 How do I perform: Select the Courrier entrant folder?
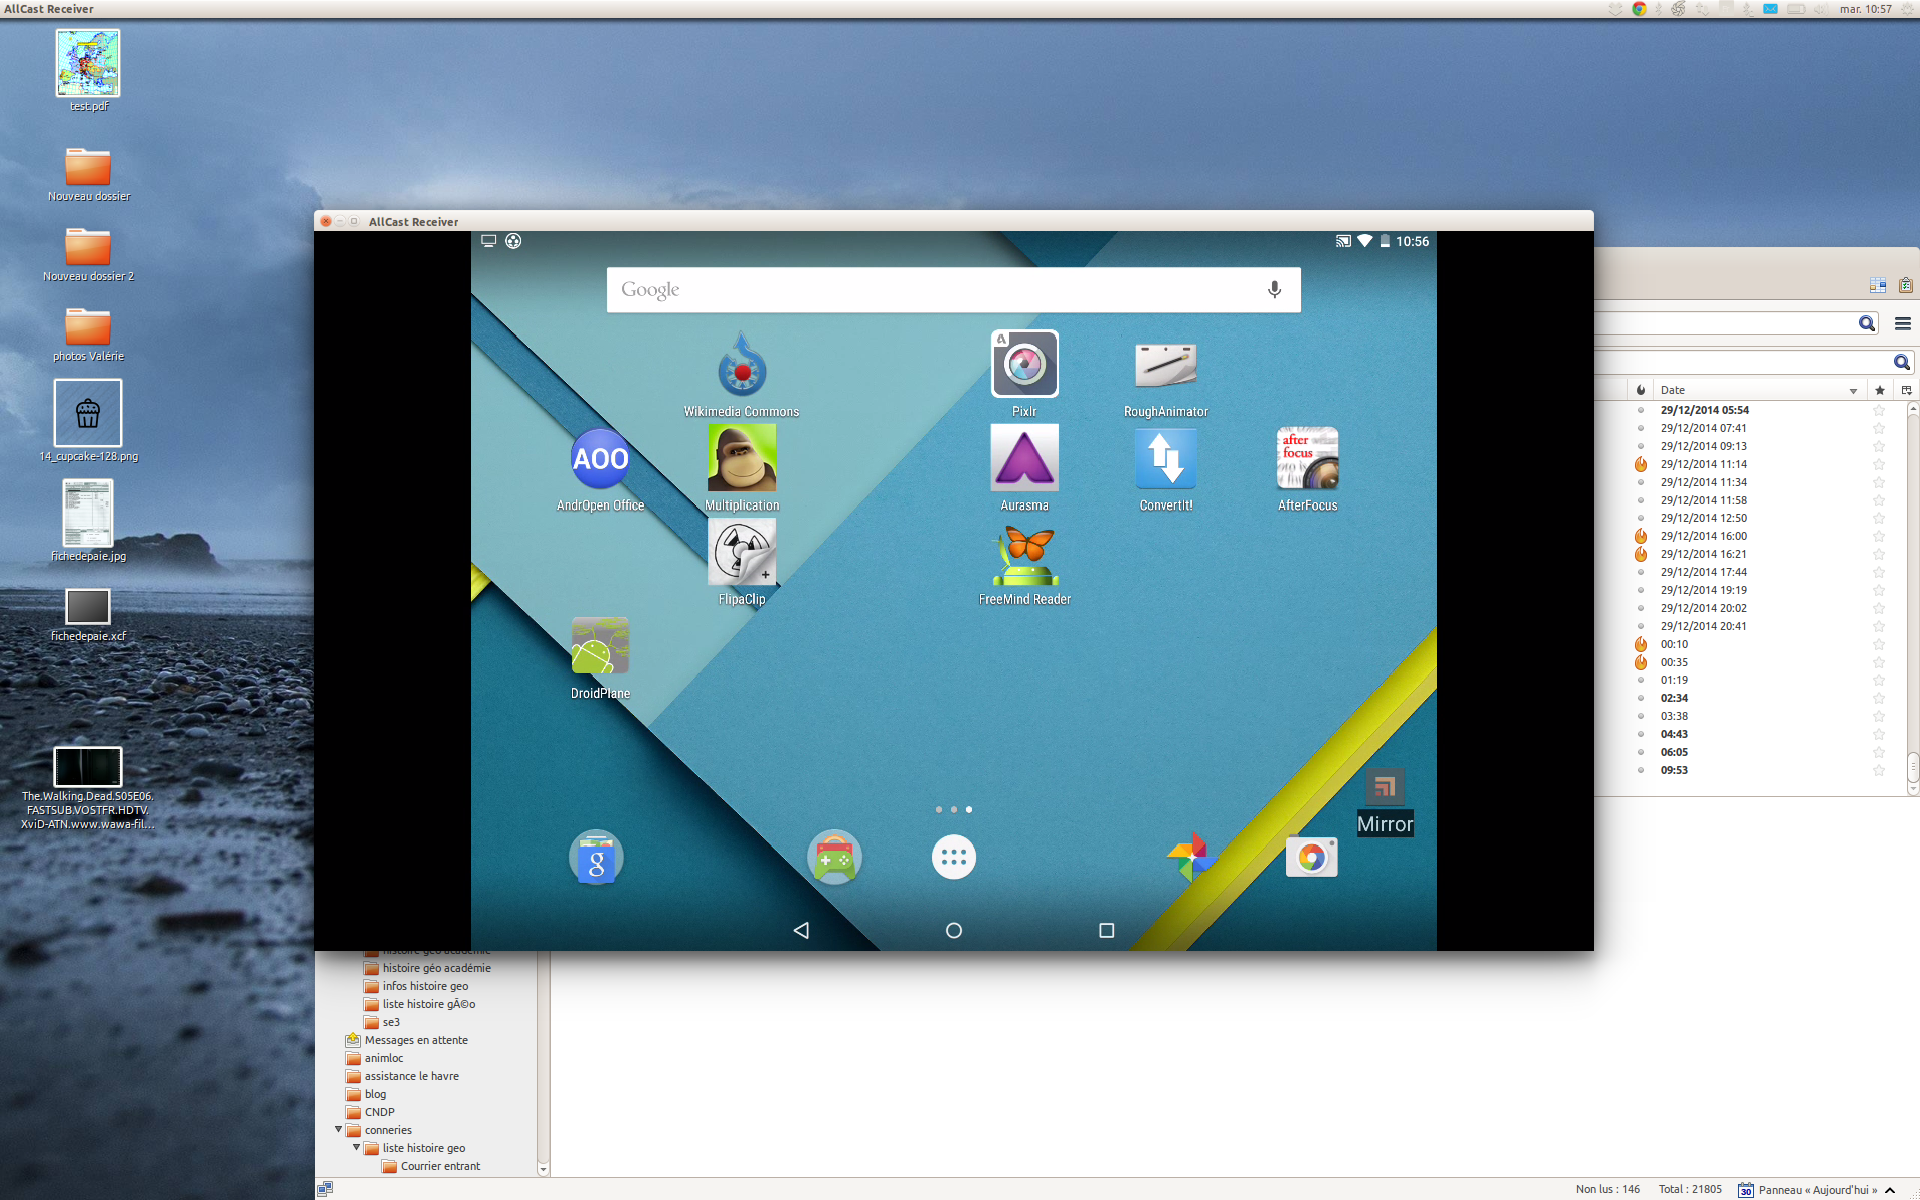pos(440,1166)
